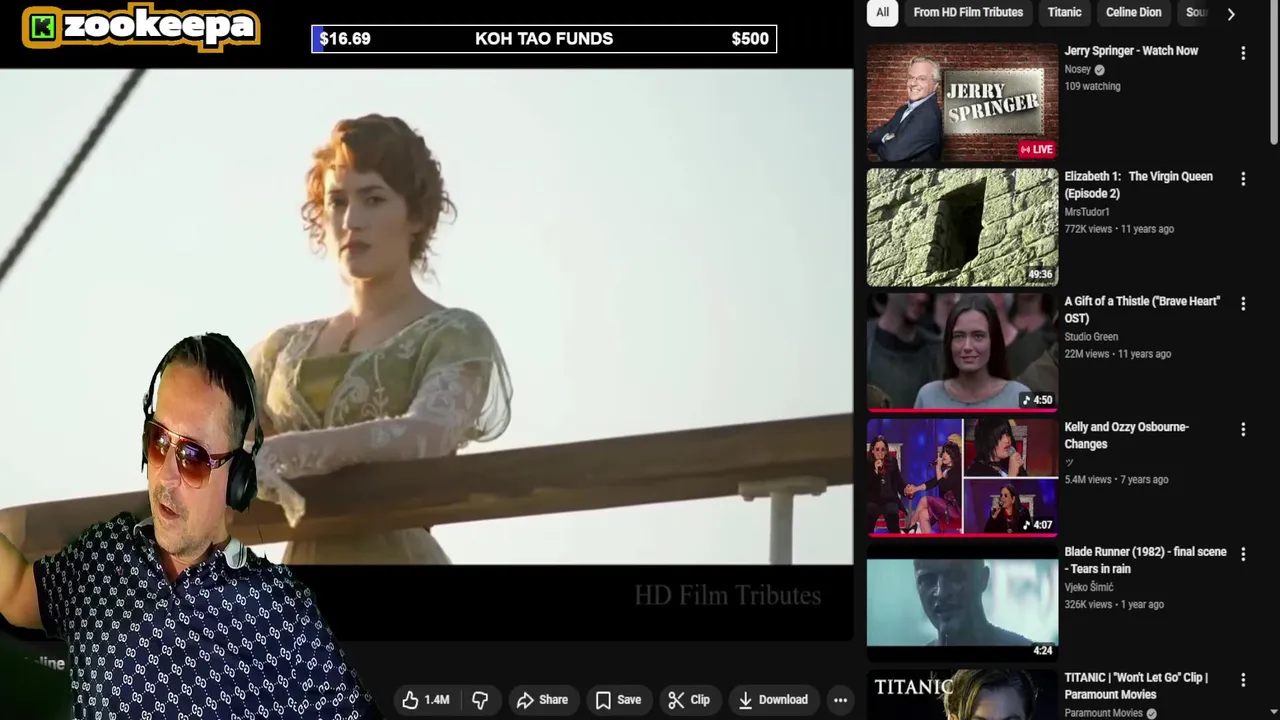Open options menu for Jerry Springer video
The width and height of the screenshot is (1280, 720).
coord(1243,53)
